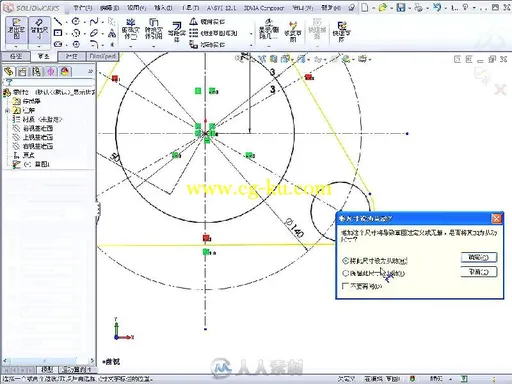Open the FeatureManager design tree tab
Screen dimensions: 512x384
point(9,71)
